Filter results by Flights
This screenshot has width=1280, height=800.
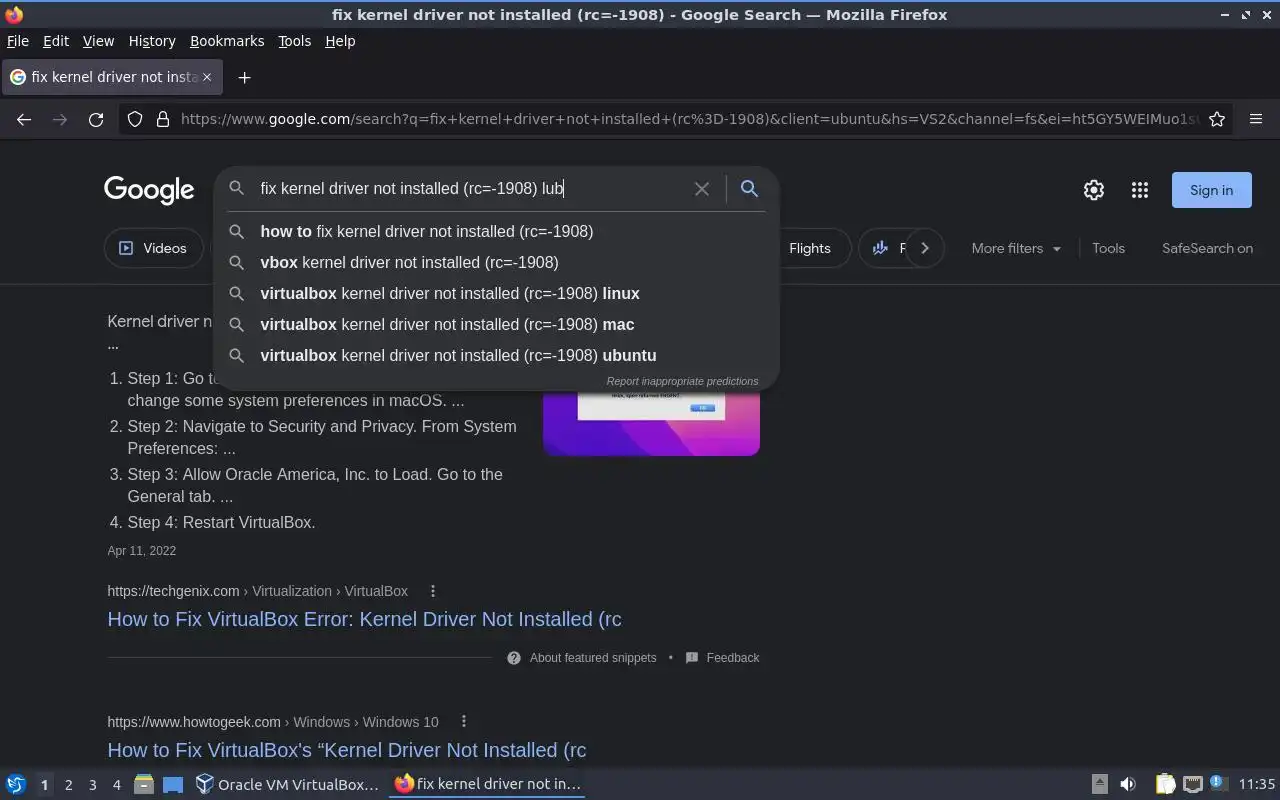point(810,249)
